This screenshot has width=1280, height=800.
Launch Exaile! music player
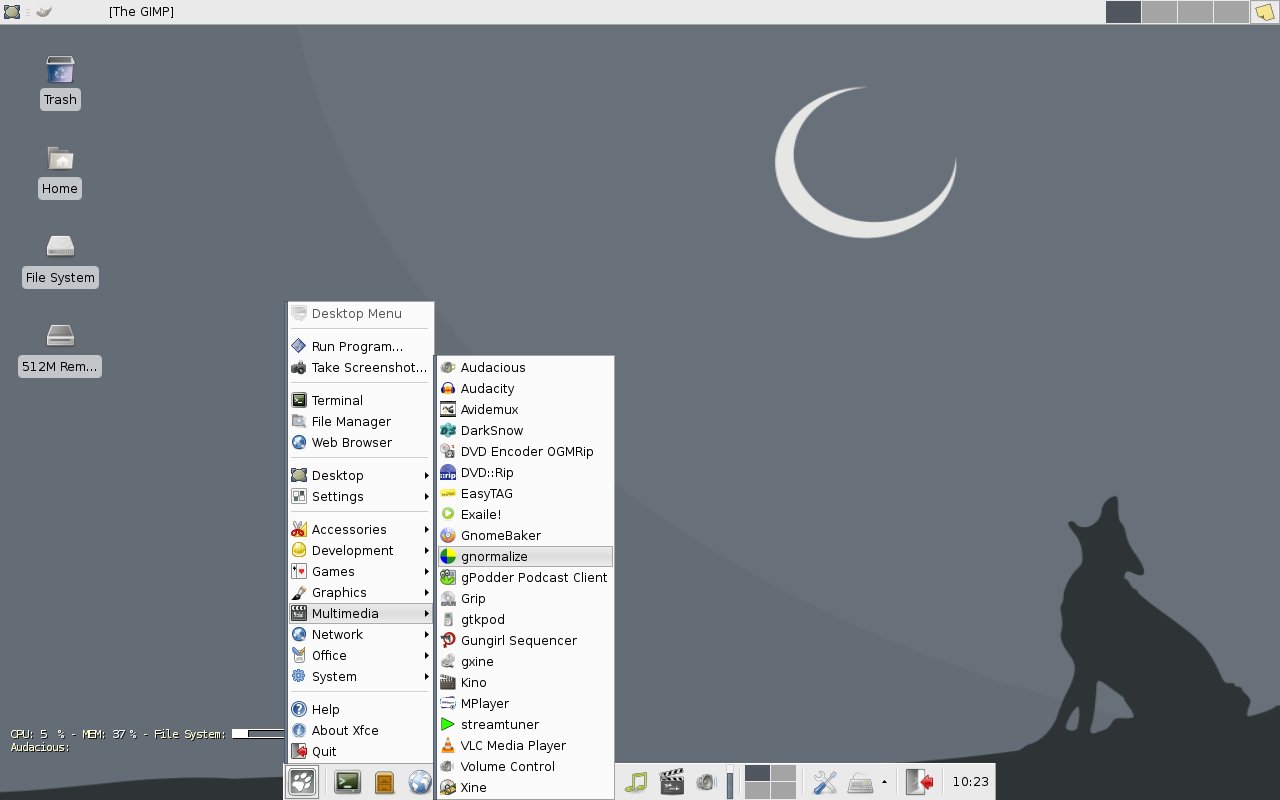[525, 514]
